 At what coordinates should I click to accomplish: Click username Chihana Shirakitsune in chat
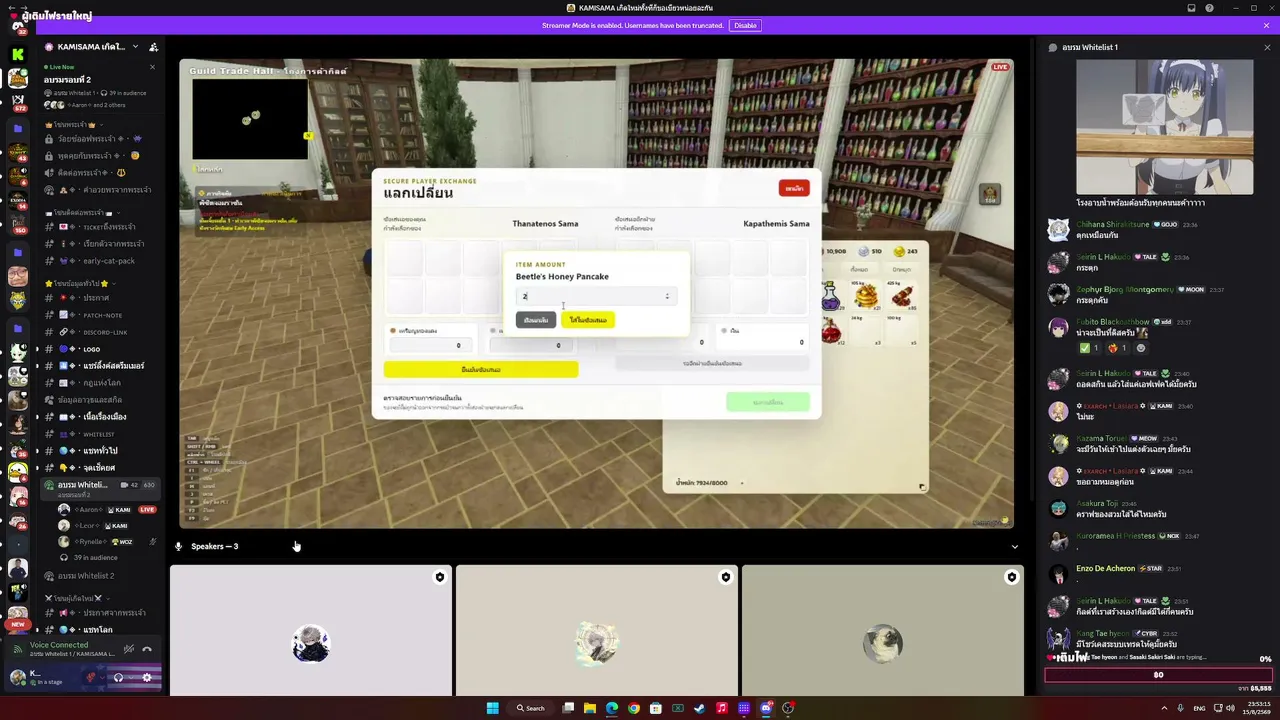(1113, 224)
